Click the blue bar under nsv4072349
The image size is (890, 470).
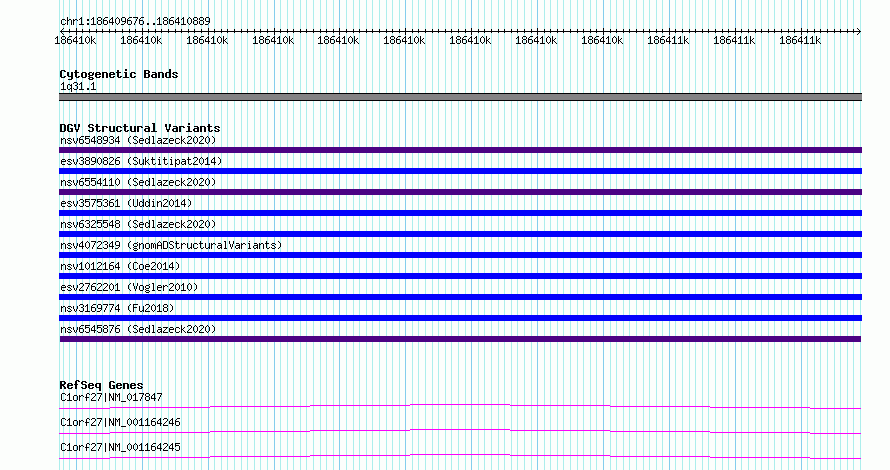(x=460, y=255)
